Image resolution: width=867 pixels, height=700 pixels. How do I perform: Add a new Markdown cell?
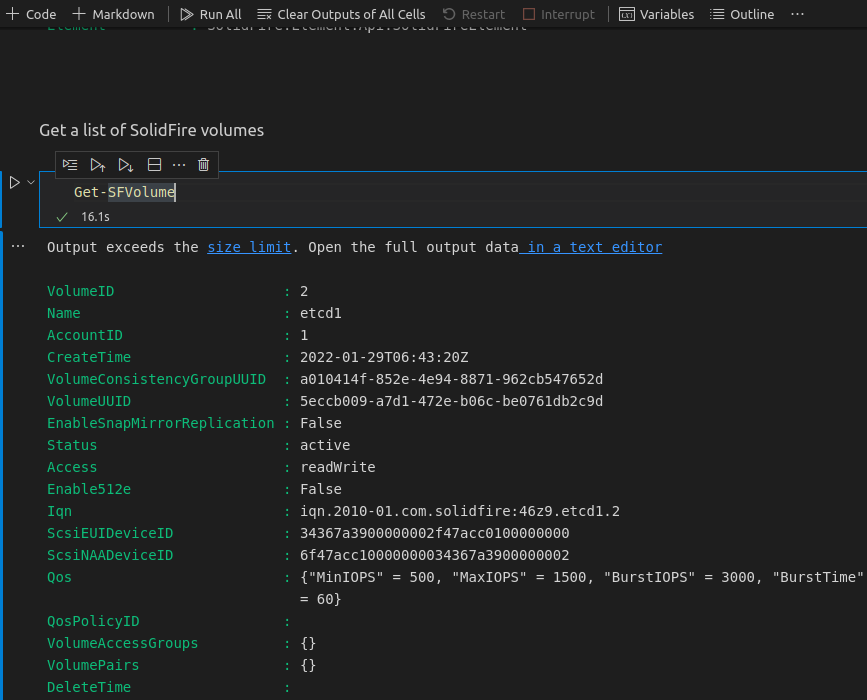click(x=113, y=14)
